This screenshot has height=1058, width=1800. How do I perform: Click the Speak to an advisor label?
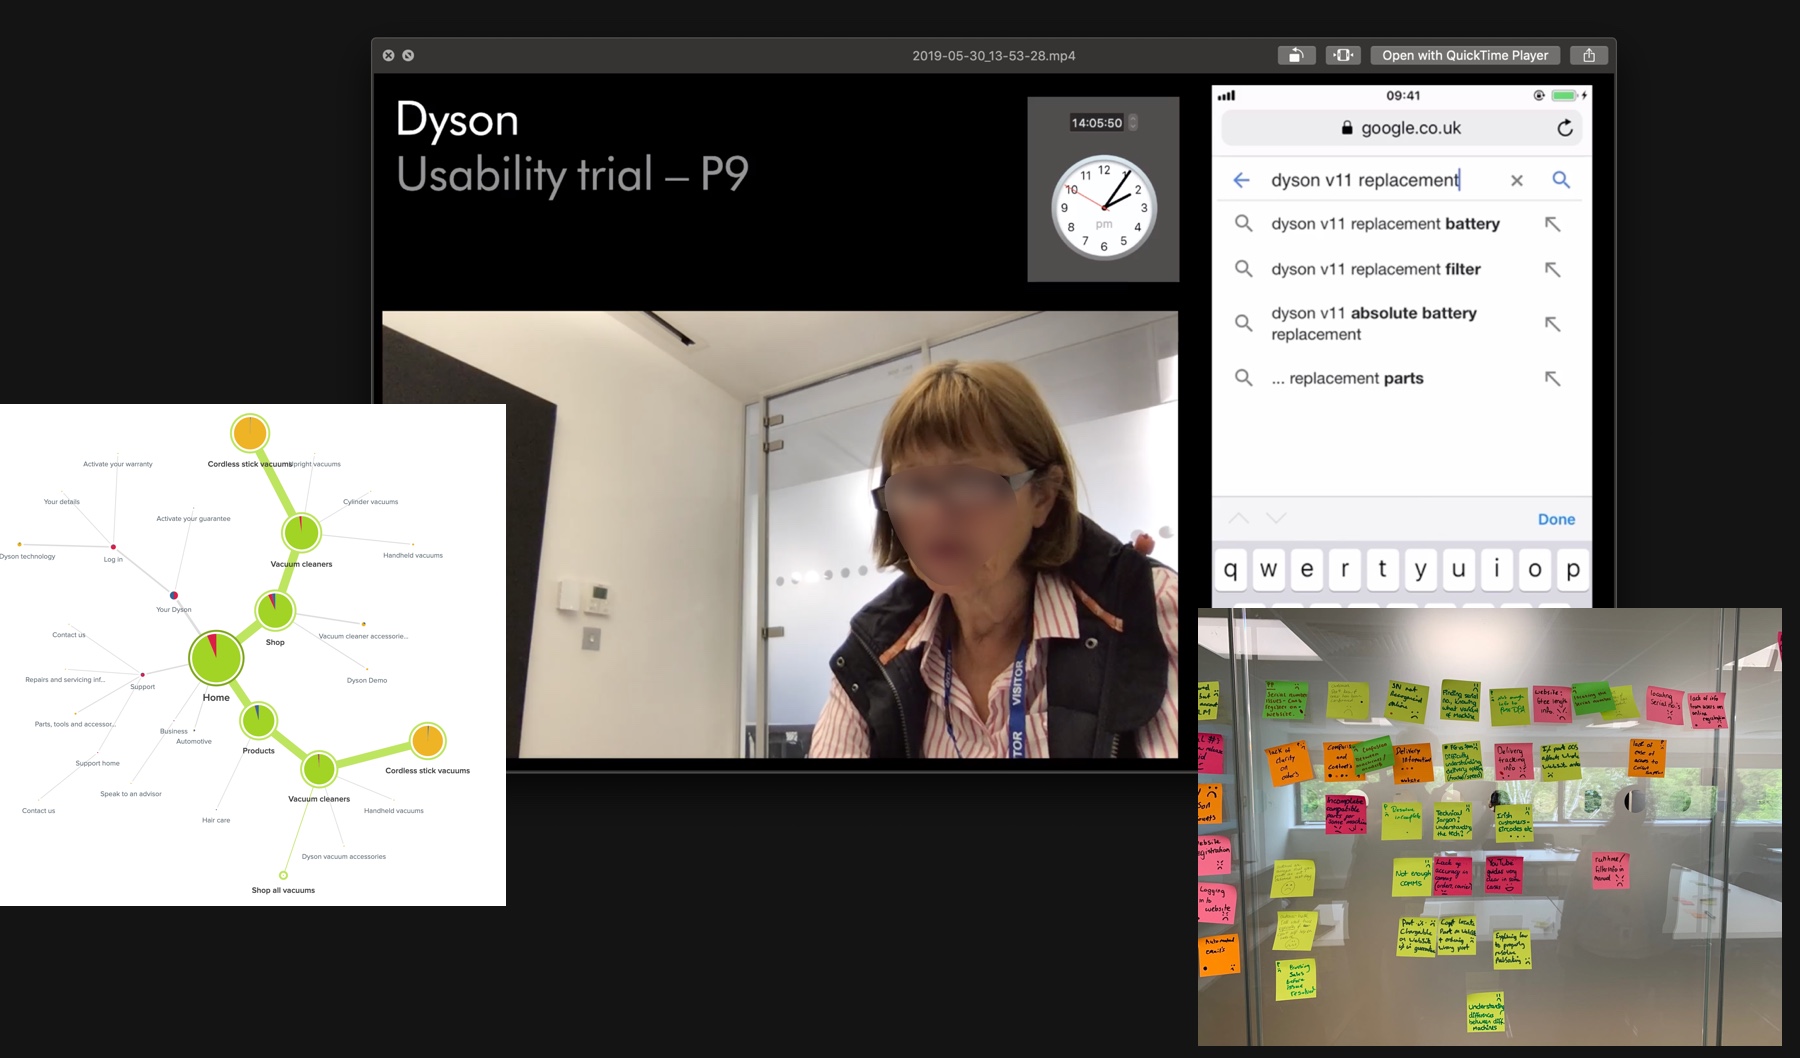(131, 794)
